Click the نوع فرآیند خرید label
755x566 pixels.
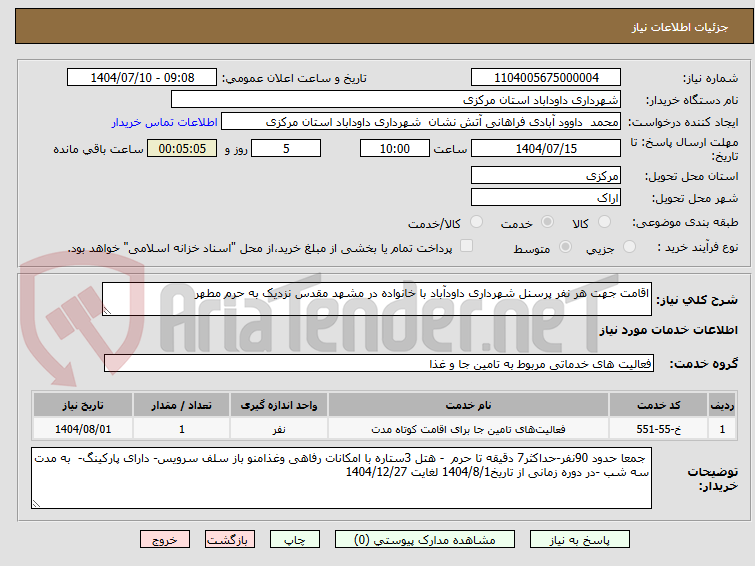698,247
